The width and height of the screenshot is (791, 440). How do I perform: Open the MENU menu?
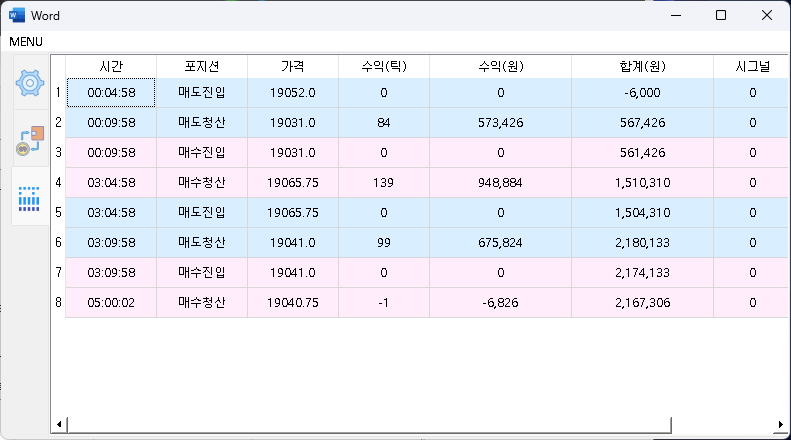point(26,42)
